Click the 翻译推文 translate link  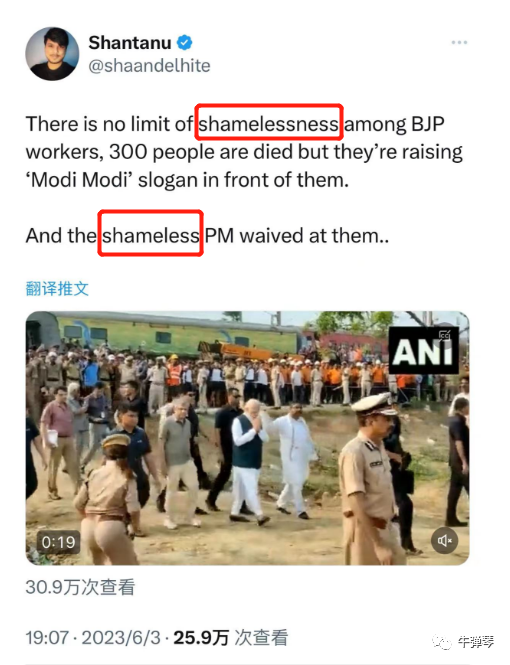57,288
